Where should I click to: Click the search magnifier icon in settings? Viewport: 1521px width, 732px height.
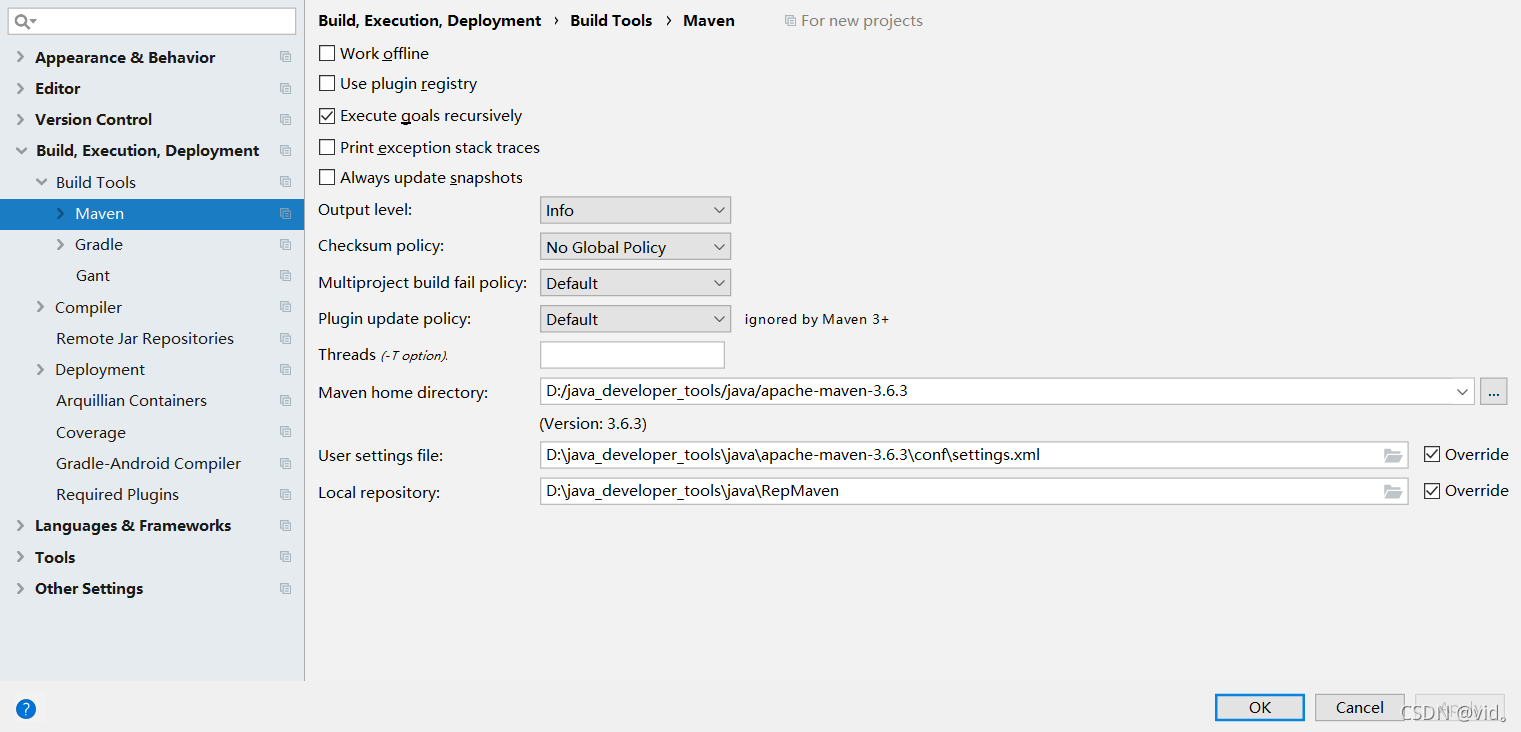click(x=25, y=21)
